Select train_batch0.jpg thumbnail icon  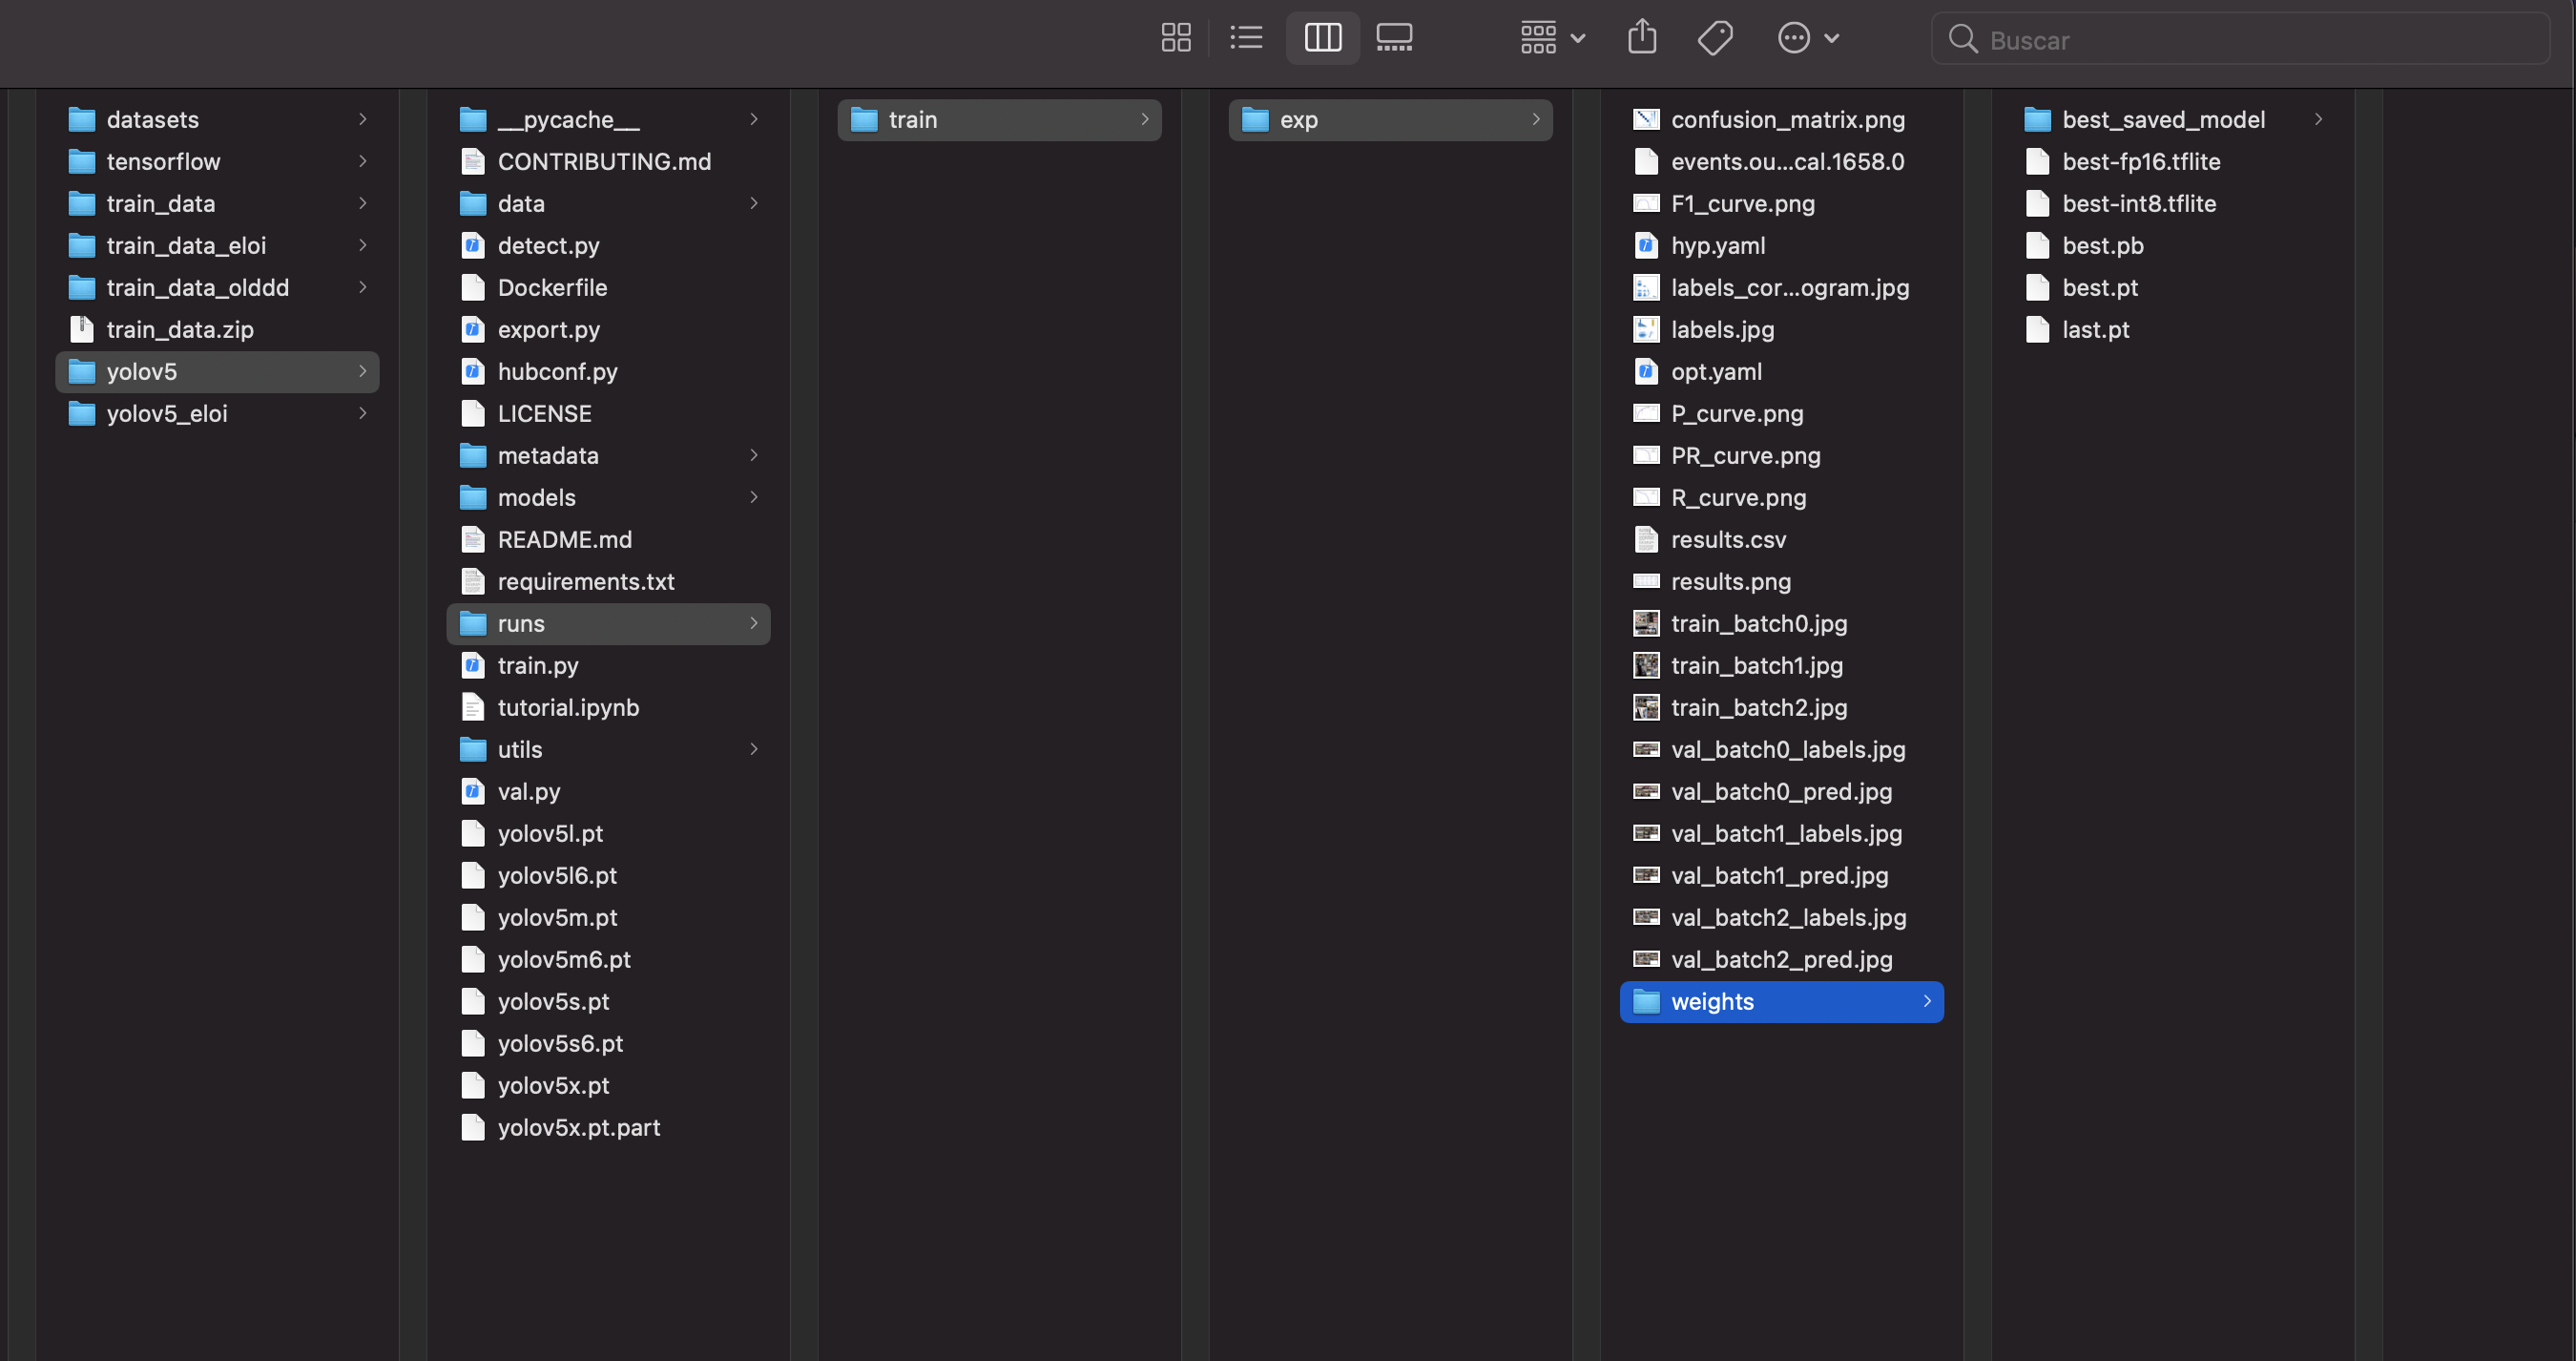(1646, 623)
